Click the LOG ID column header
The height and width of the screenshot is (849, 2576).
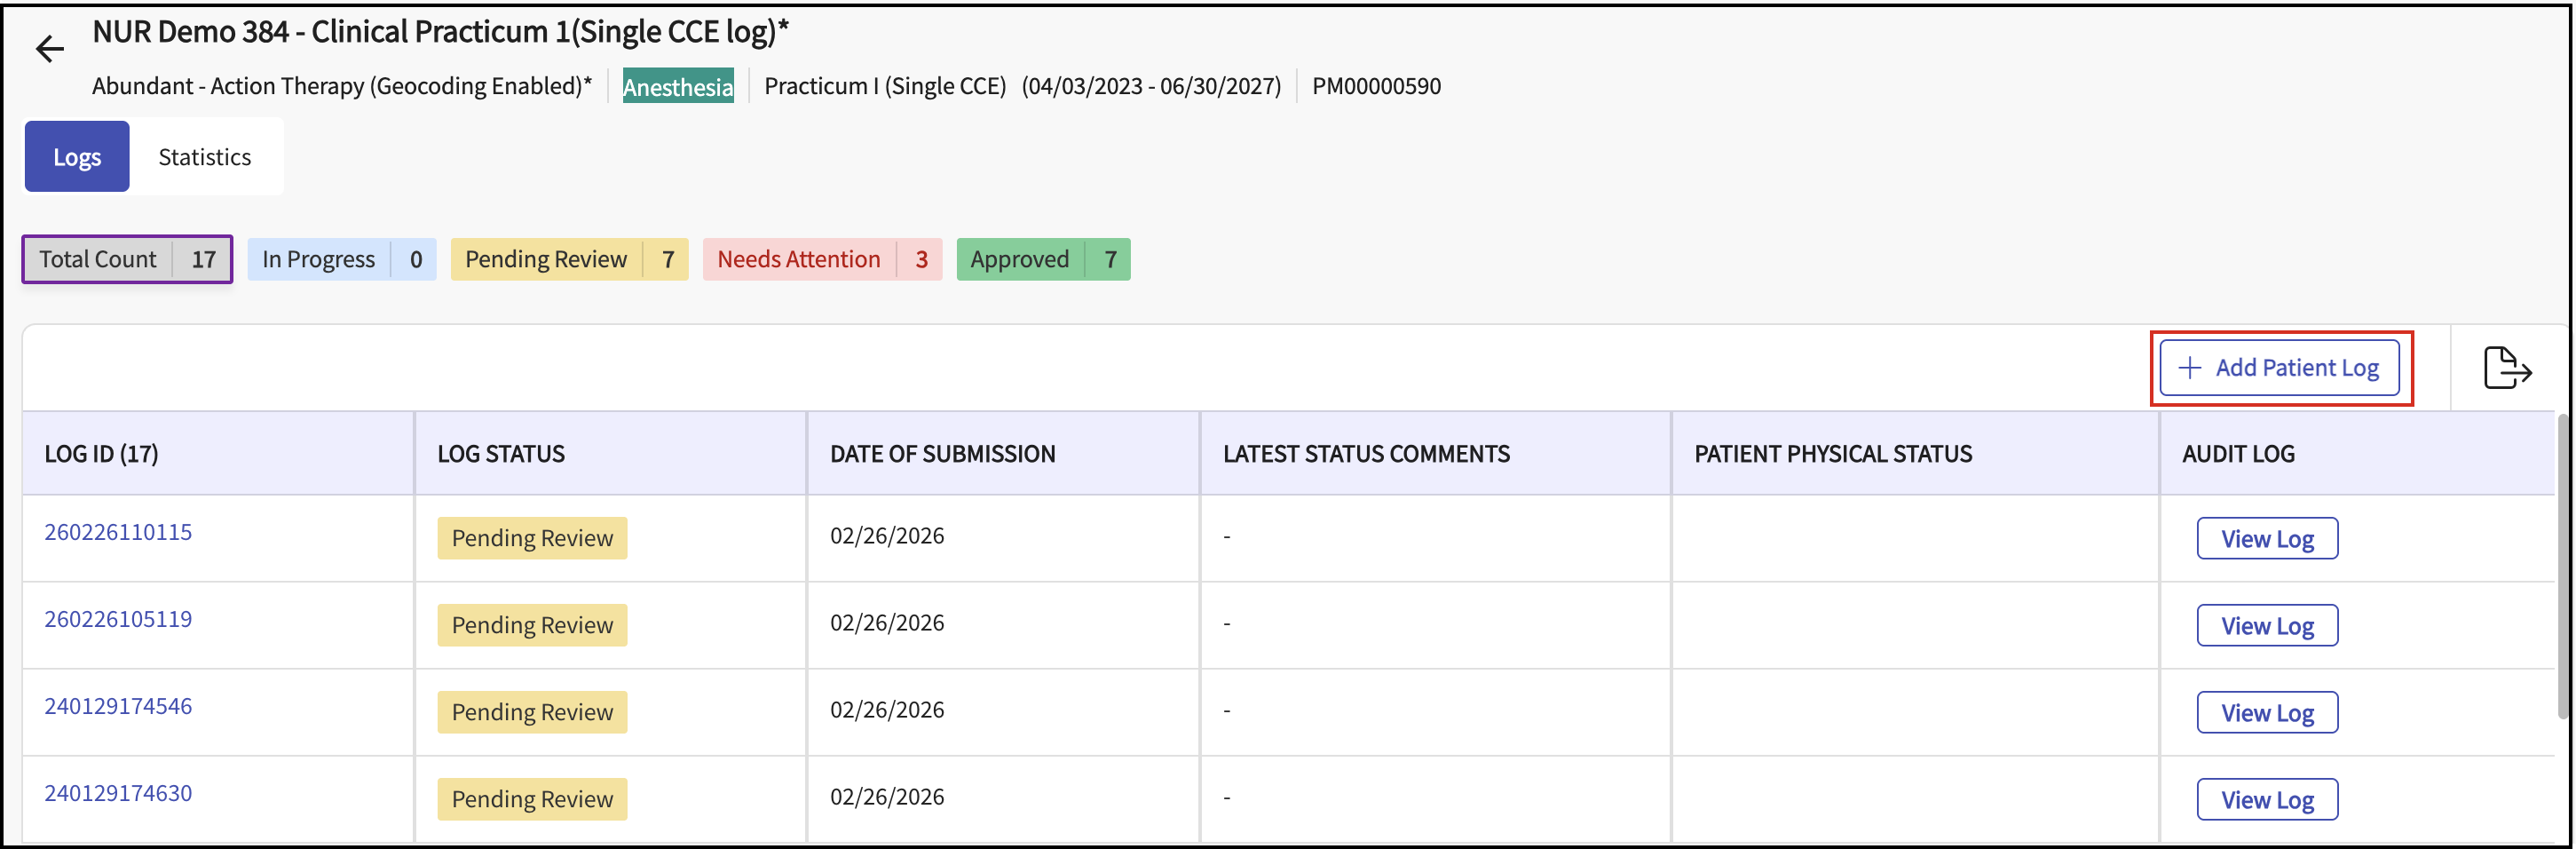coord(102,454)
